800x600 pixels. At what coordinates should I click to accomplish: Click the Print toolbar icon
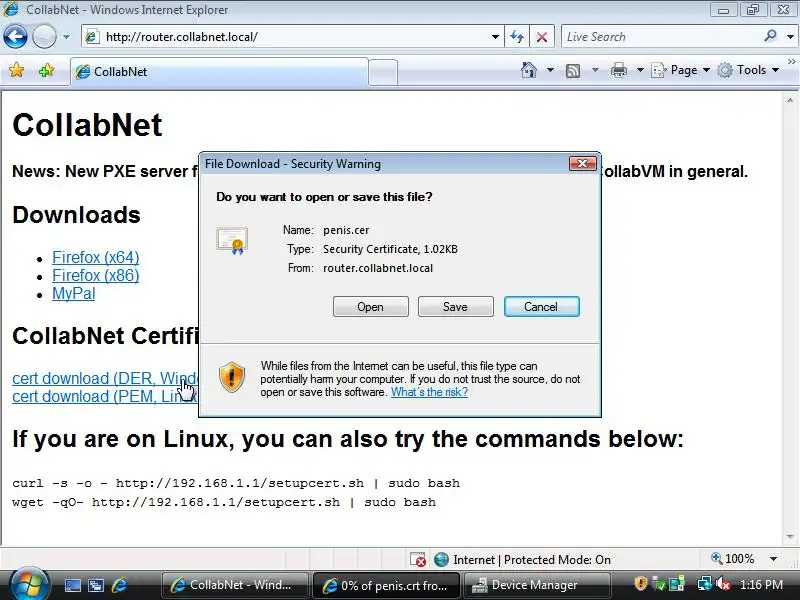coord(618,70)
